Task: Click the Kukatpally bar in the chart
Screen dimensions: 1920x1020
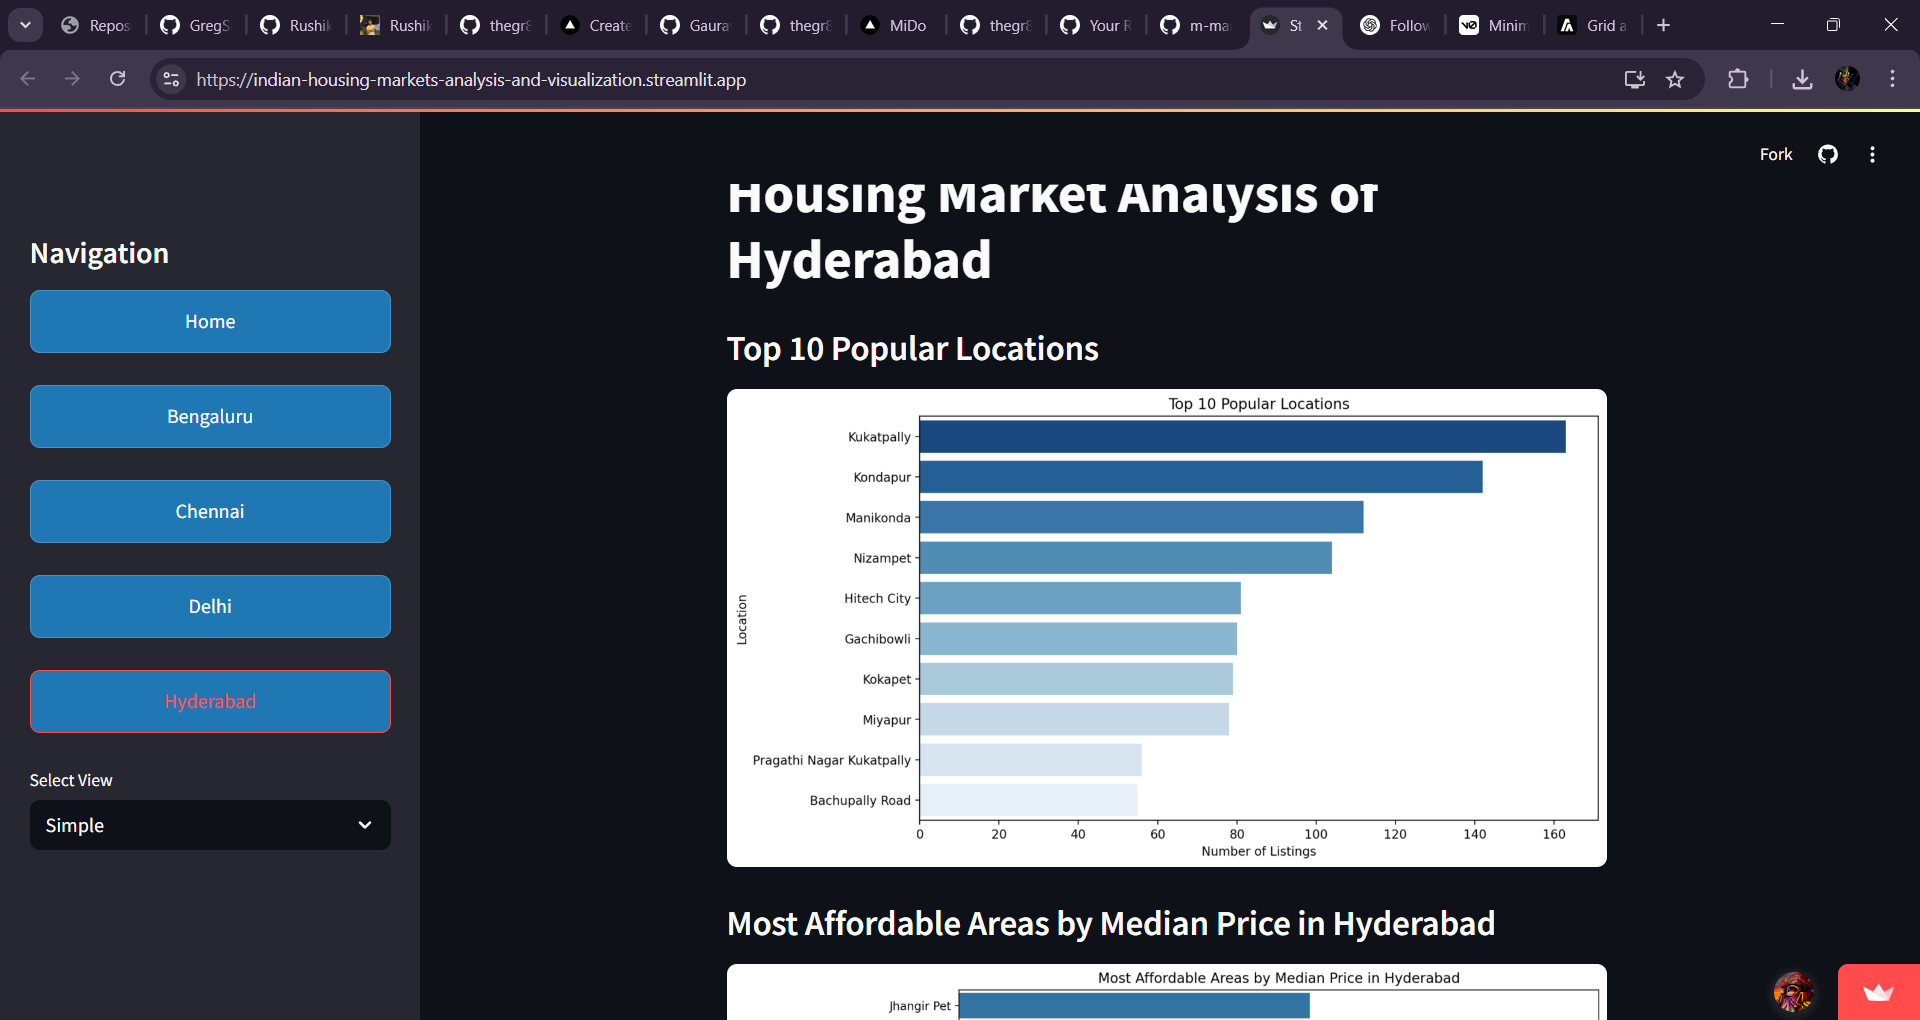Action: click(x=1242, y=437)
